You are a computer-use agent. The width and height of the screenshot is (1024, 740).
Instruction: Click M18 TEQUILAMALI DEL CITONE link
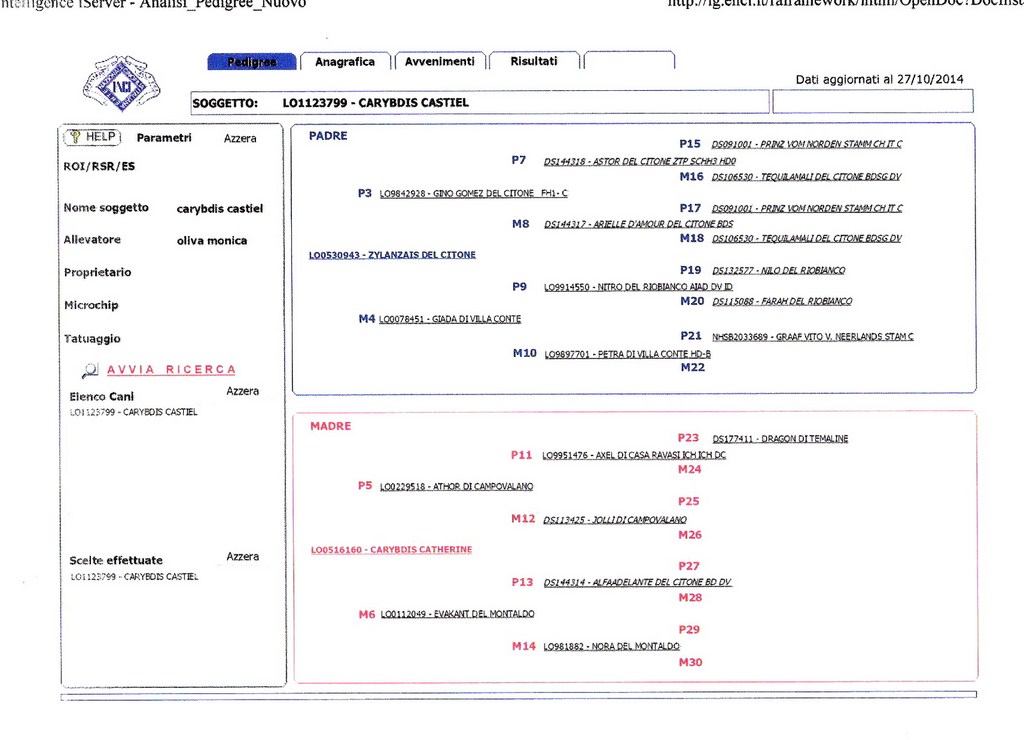(807, 238)
